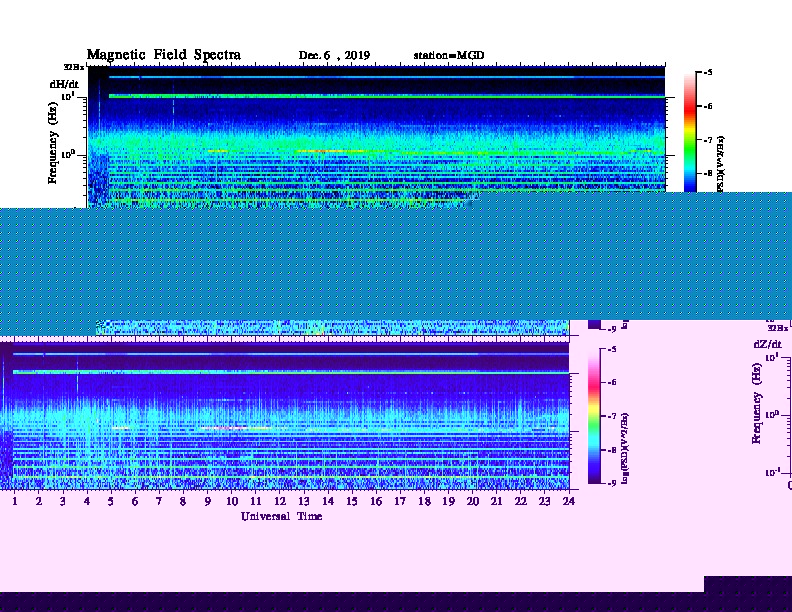
Task: Click hour label "22" on the time axis
Action: pyautogui.click(x=521, y=501)
